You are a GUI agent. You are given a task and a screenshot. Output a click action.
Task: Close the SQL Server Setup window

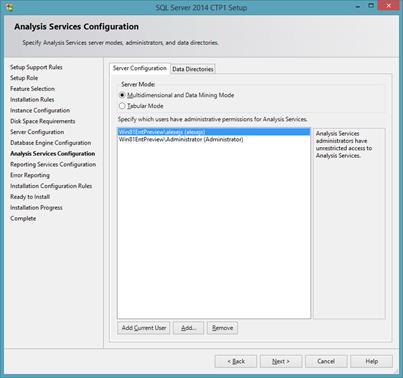click(389, 6)
